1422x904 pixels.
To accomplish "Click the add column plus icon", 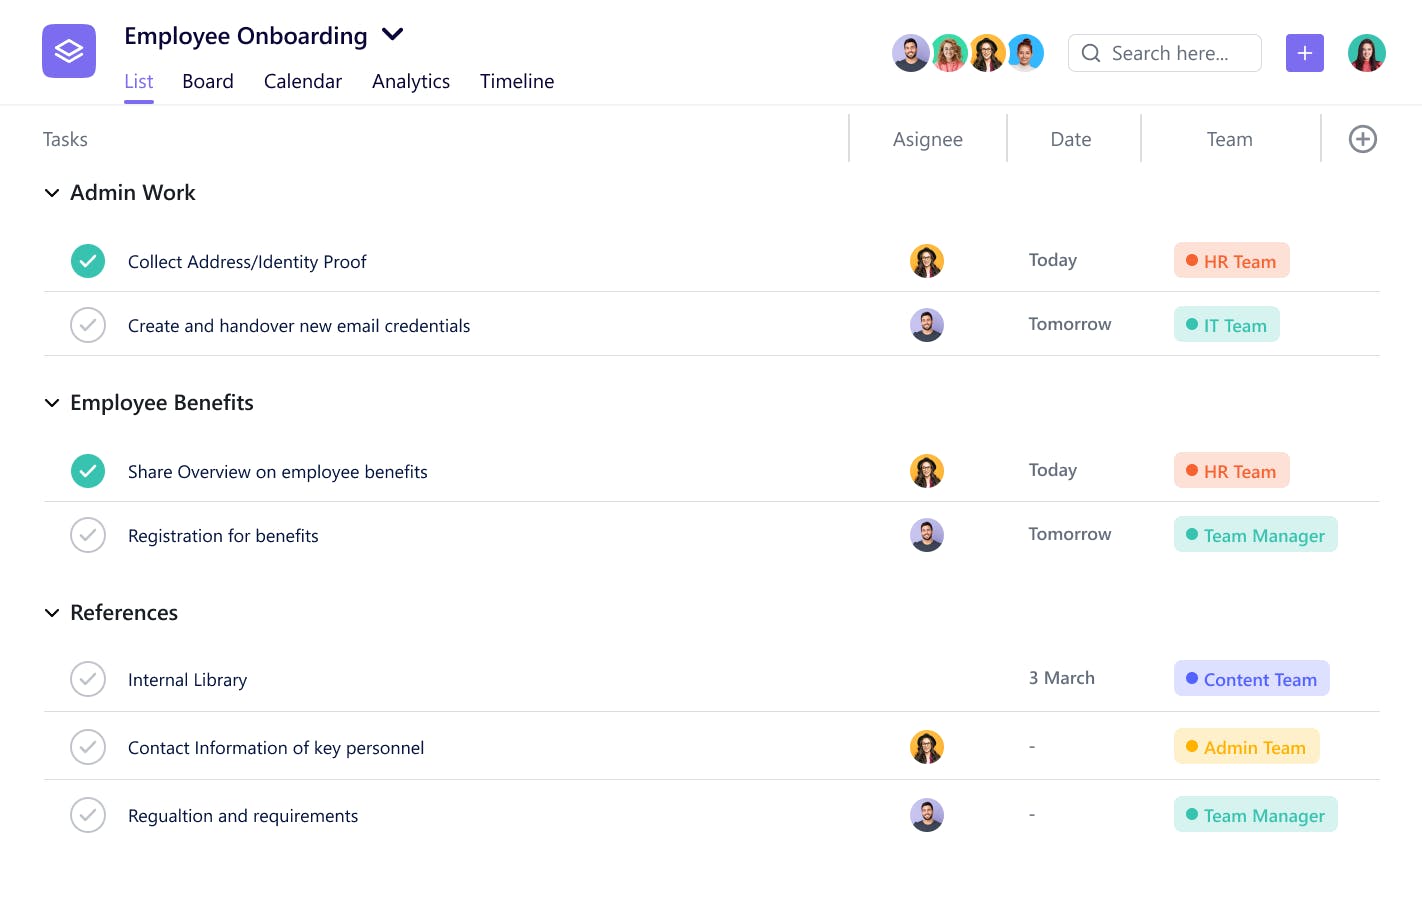I will (1362, 139).
